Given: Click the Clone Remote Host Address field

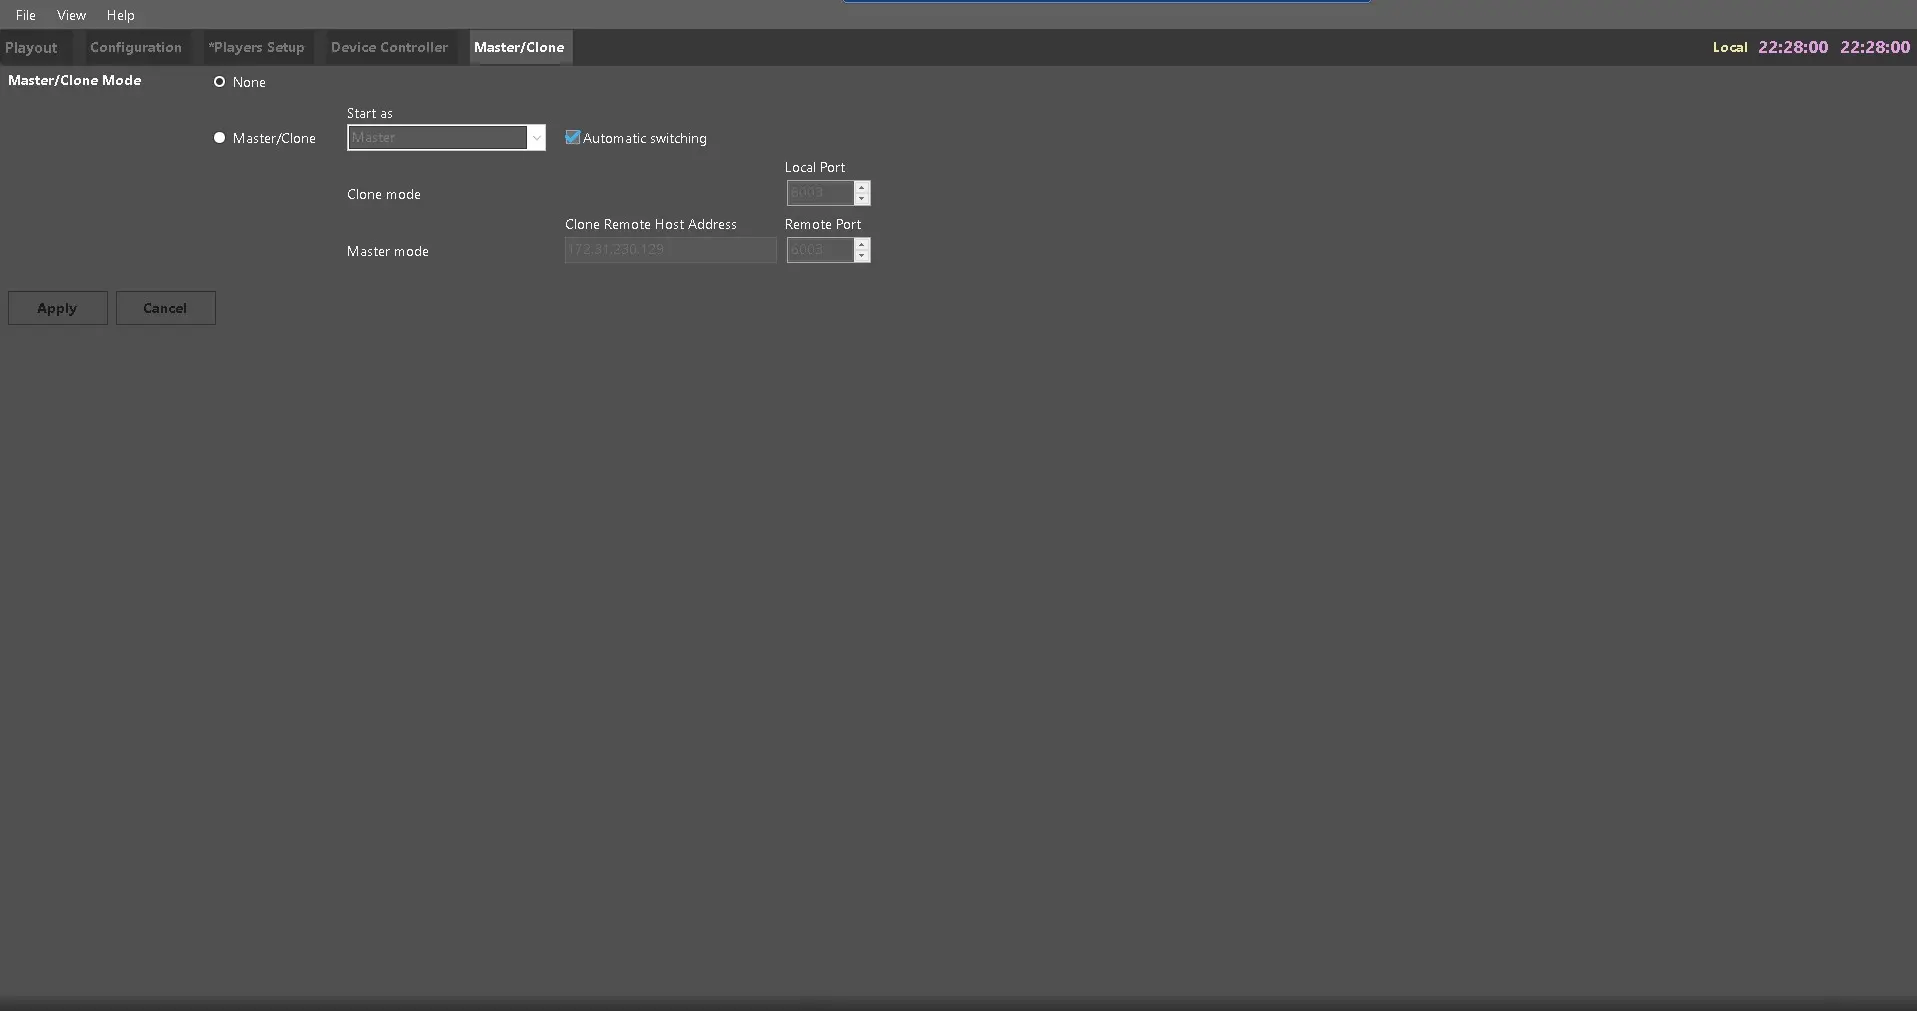Looking at the screenshot, I should (670, 250).
